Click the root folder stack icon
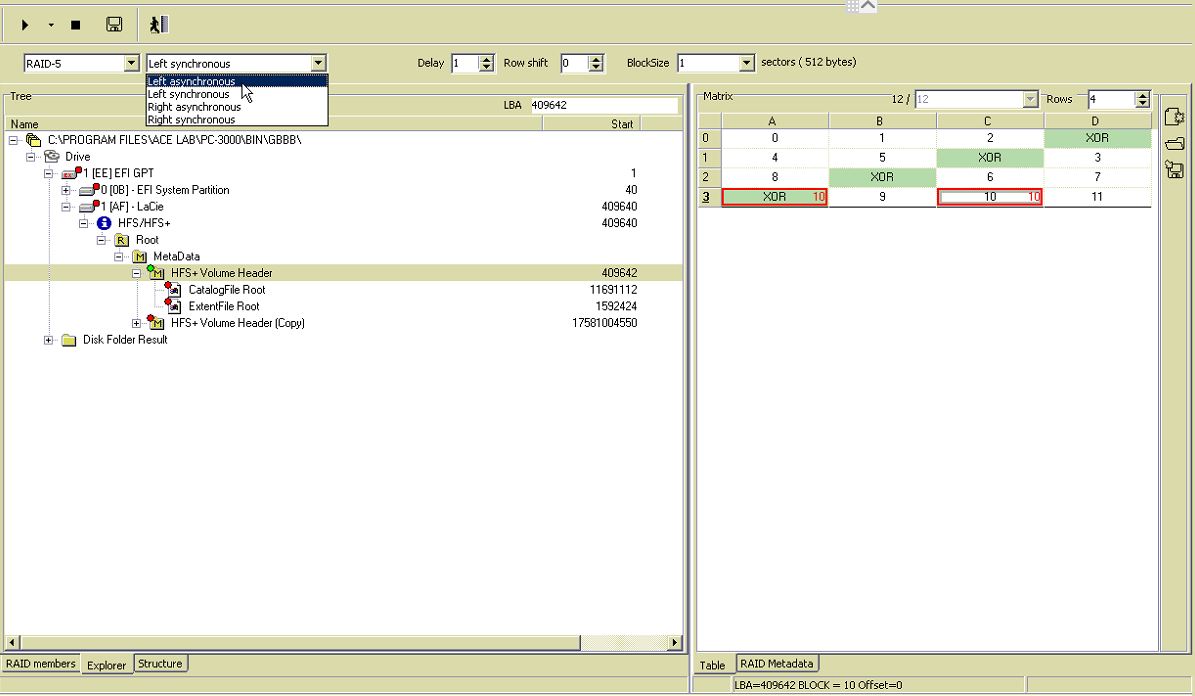 click(33, 140)
